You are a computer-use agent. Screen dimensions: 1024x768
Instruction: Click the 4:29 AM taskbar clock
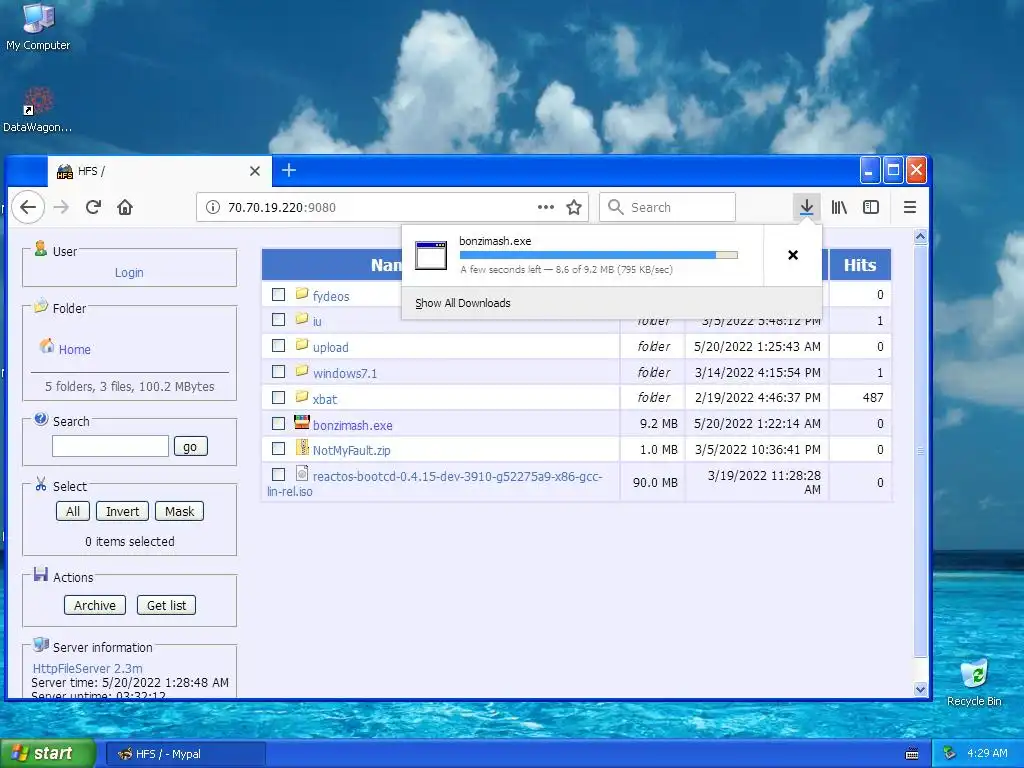pos(987,754)
